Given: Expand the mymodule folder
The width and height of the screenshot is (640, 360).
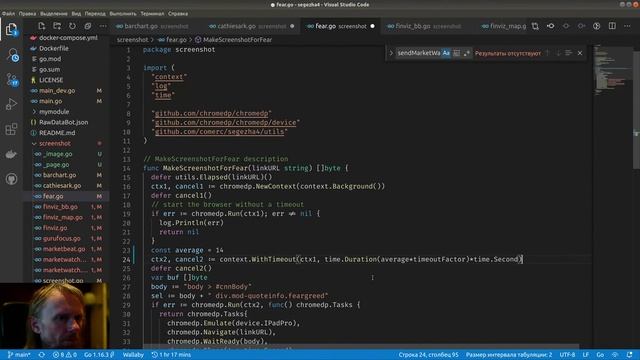Looking at the screenshot, I should coord(54,111).
